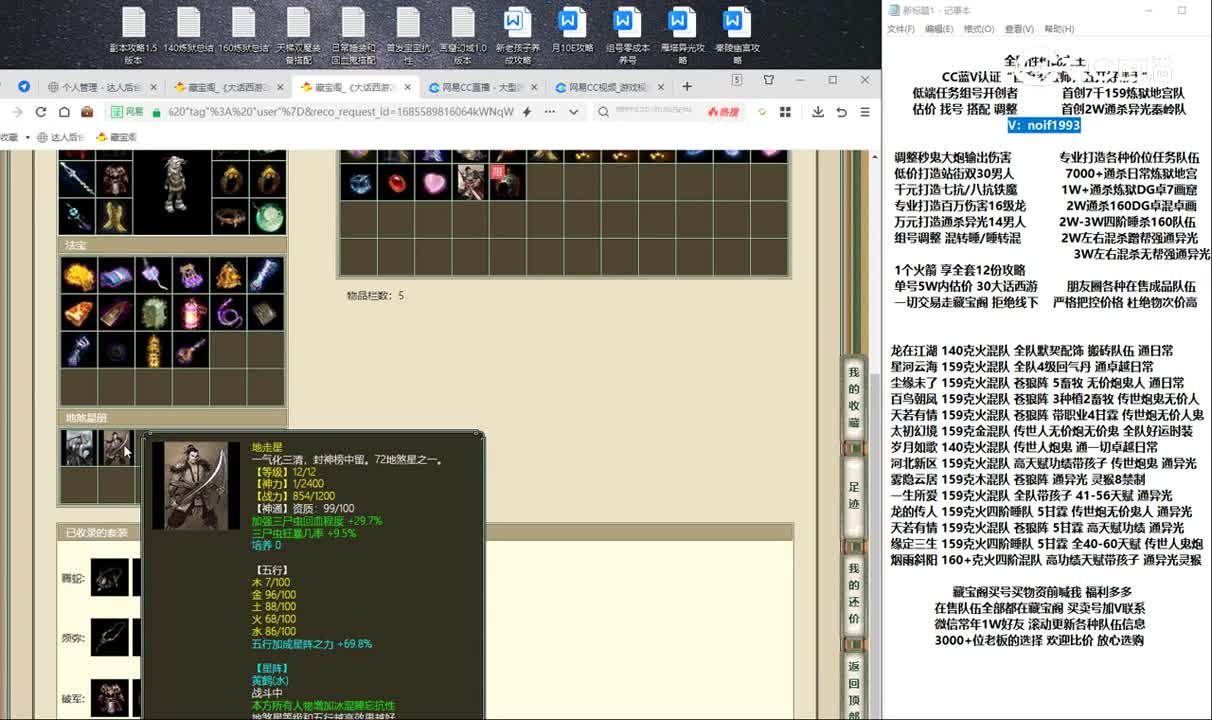1212x720 pixels.
Task: Switch to 网易CC直播 browser tab
Action: pos(483,87)
